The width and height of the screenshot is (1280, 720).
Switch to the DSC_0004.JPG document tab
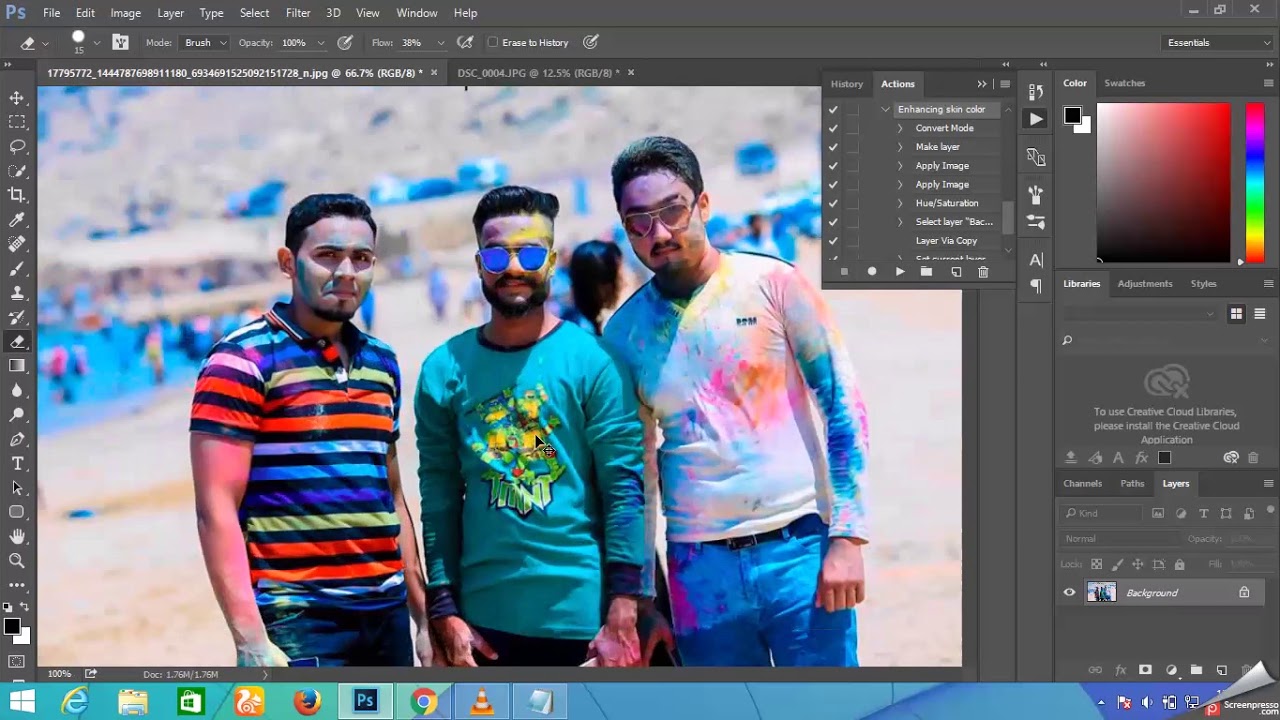538,73
